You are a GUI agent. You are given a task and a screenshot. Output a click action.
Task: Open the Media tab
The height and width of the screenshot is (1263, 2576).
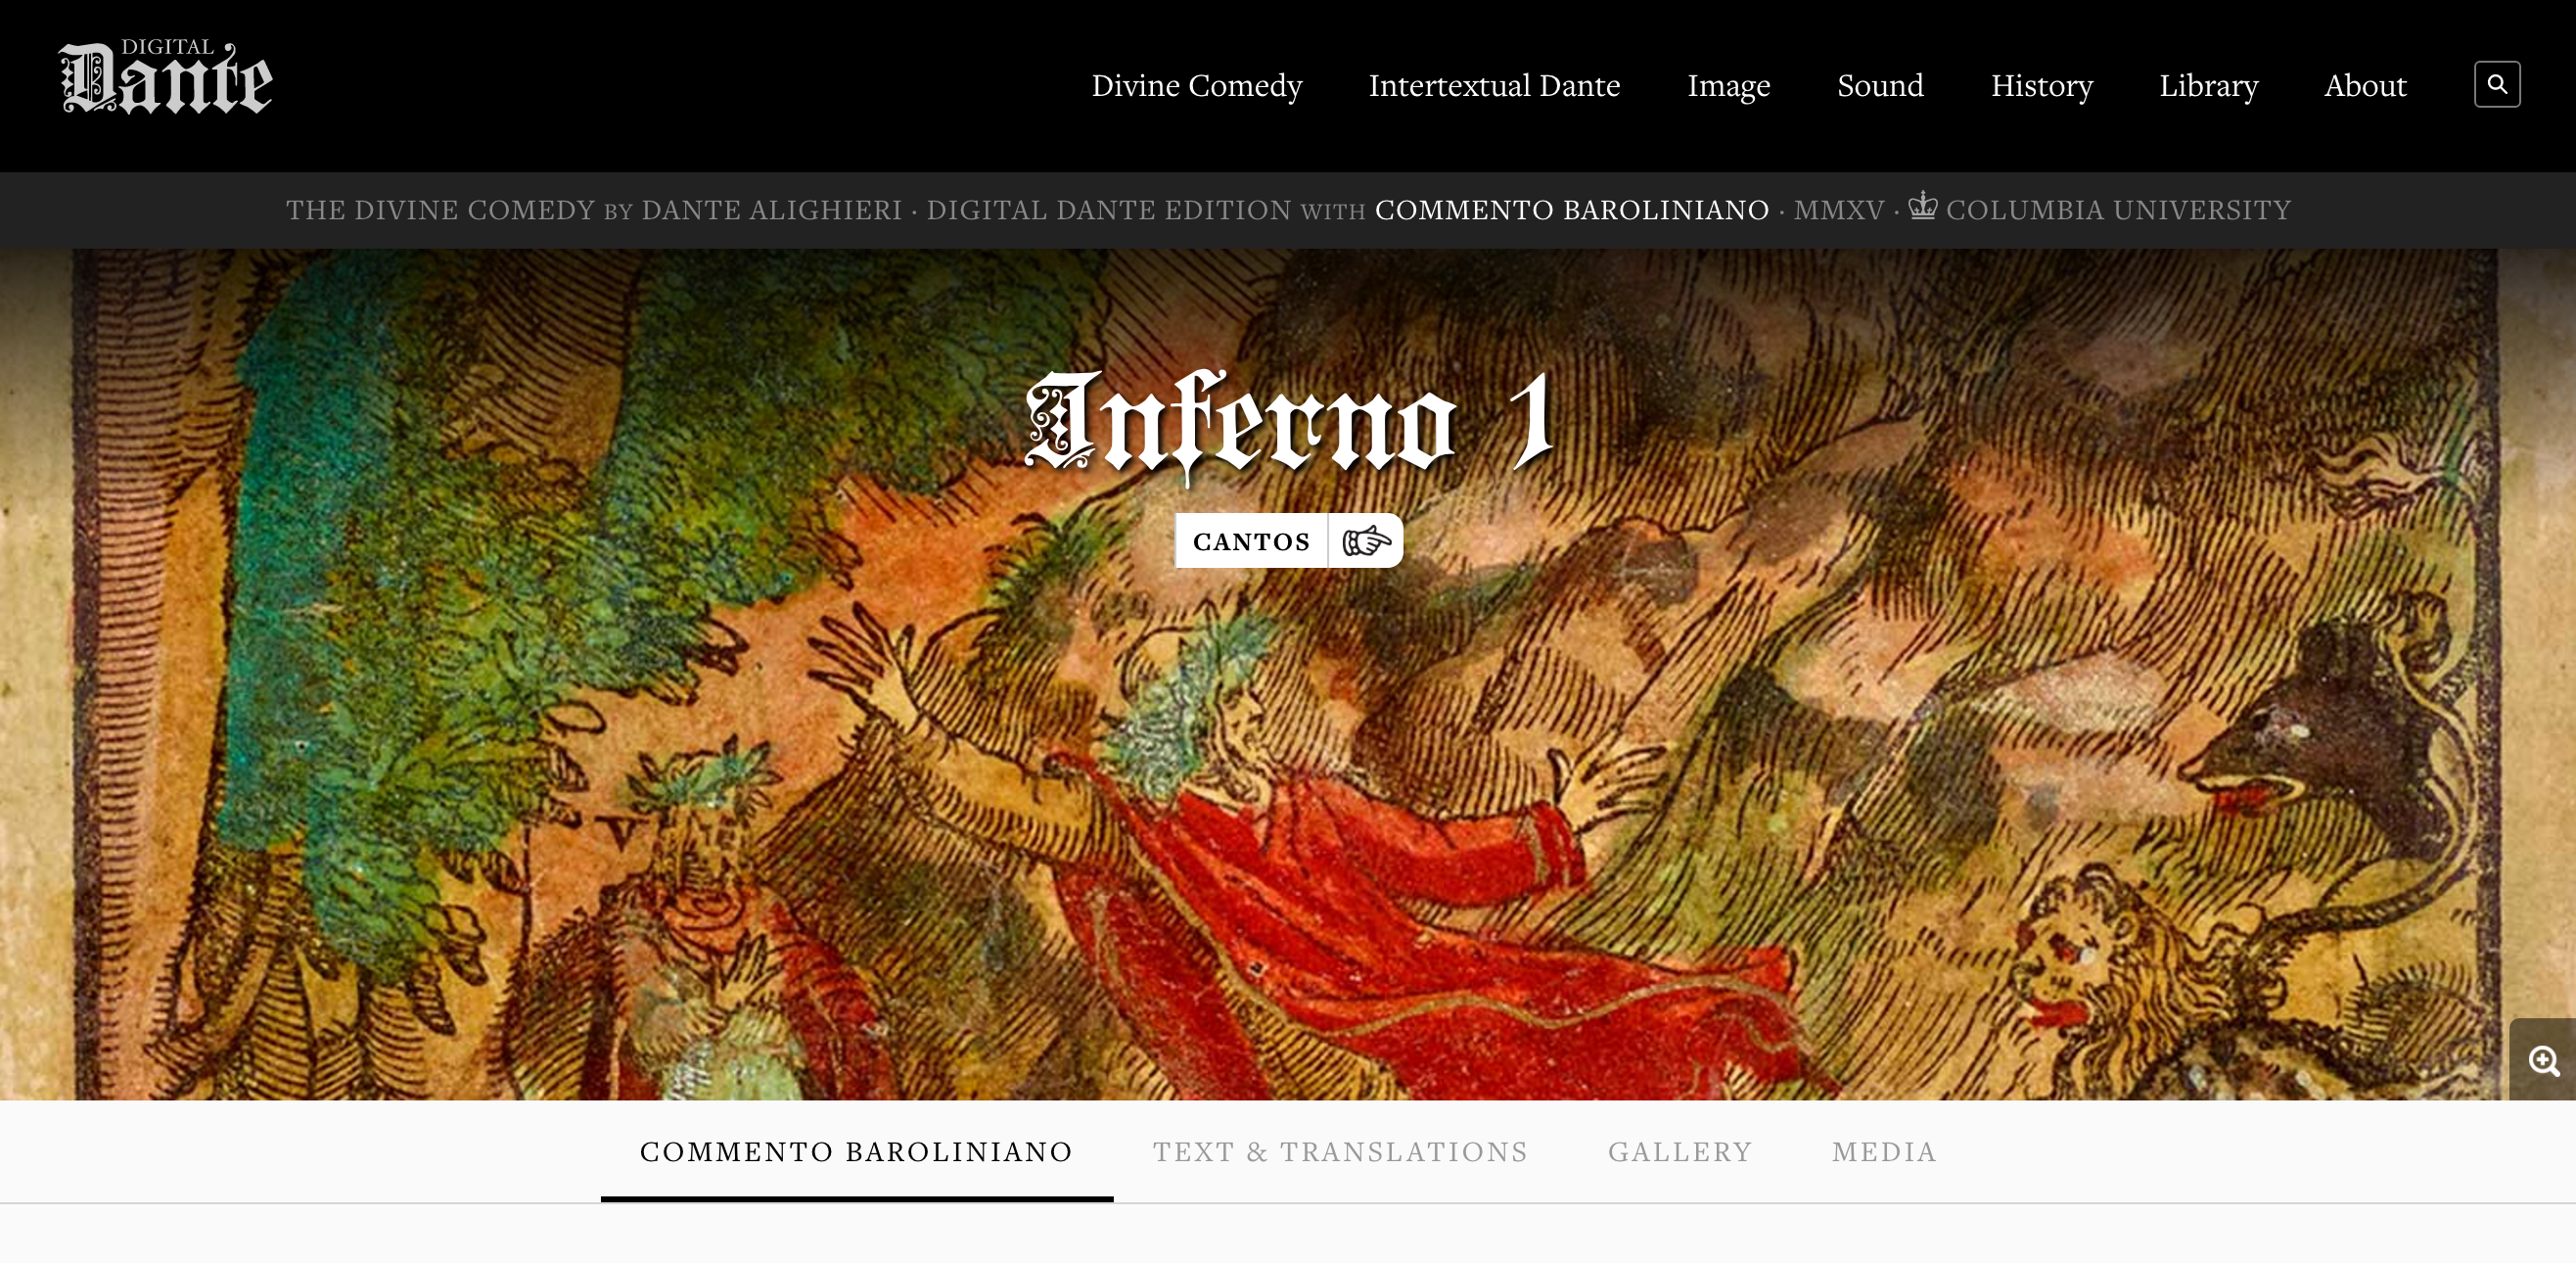[1884, 1152]
